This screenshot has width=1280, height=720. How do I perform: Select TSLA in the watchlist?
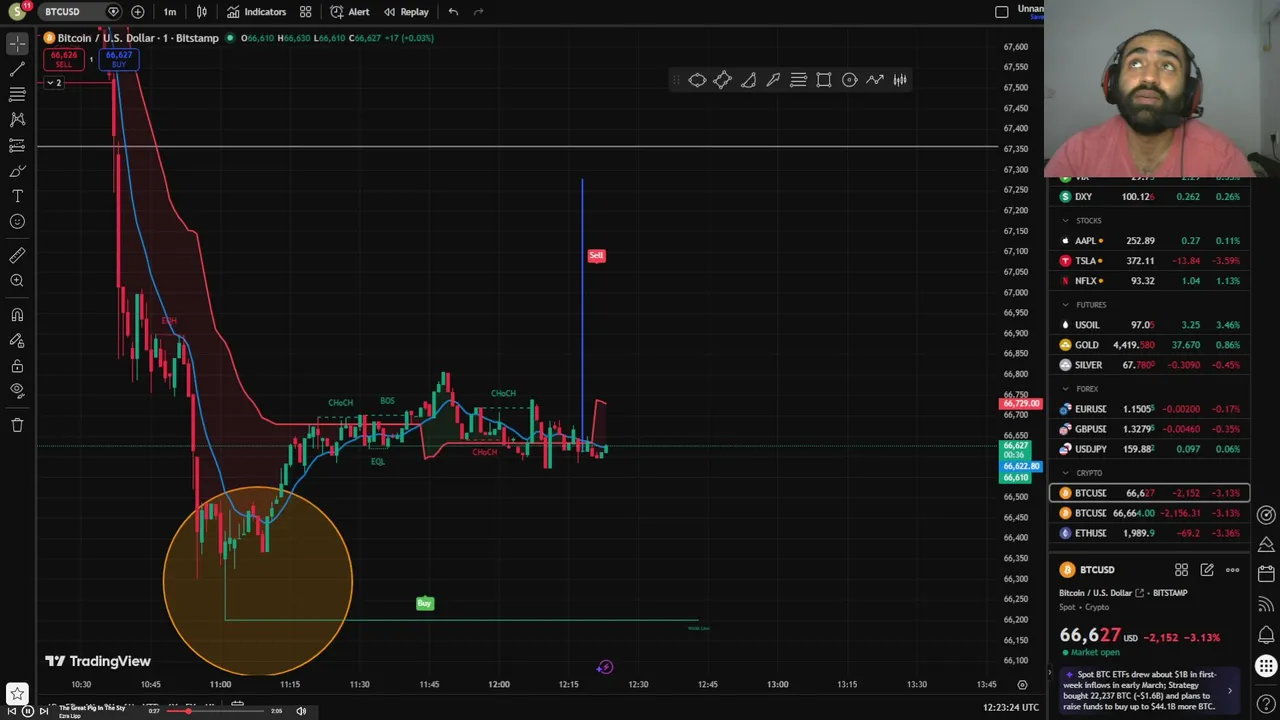tap(1149, 261)
